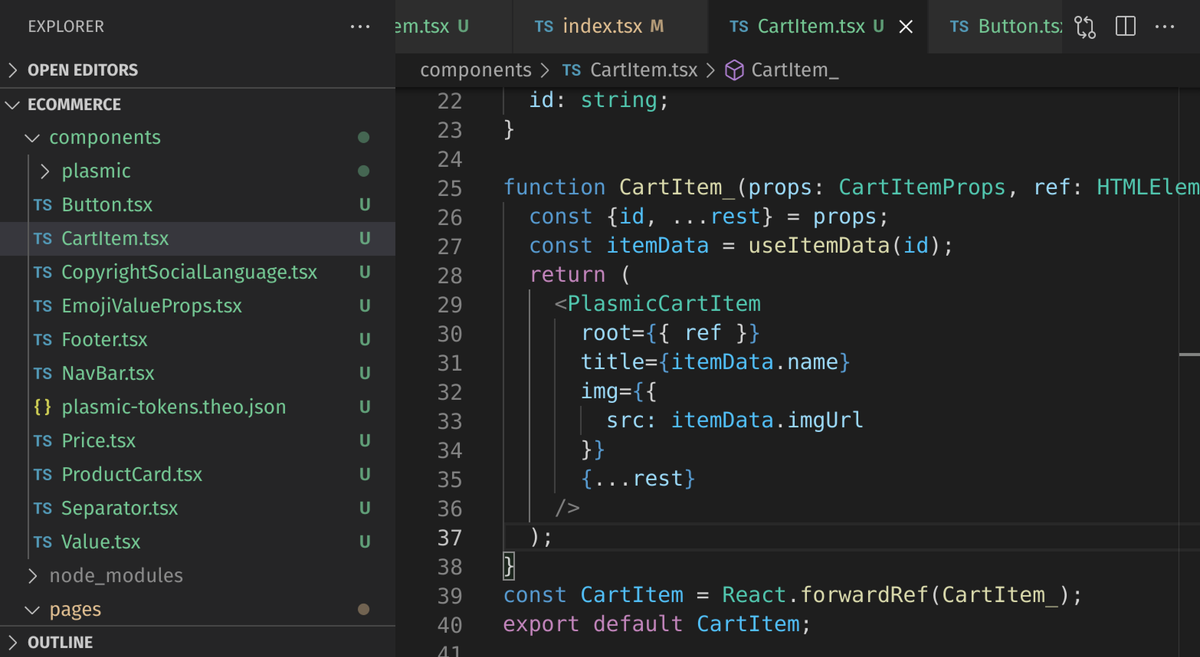Click JSON icon of plasmic-tokens.theo.json
Image resolution: width=1200 pixels, height=657 pixels.
tap(43, 407)
